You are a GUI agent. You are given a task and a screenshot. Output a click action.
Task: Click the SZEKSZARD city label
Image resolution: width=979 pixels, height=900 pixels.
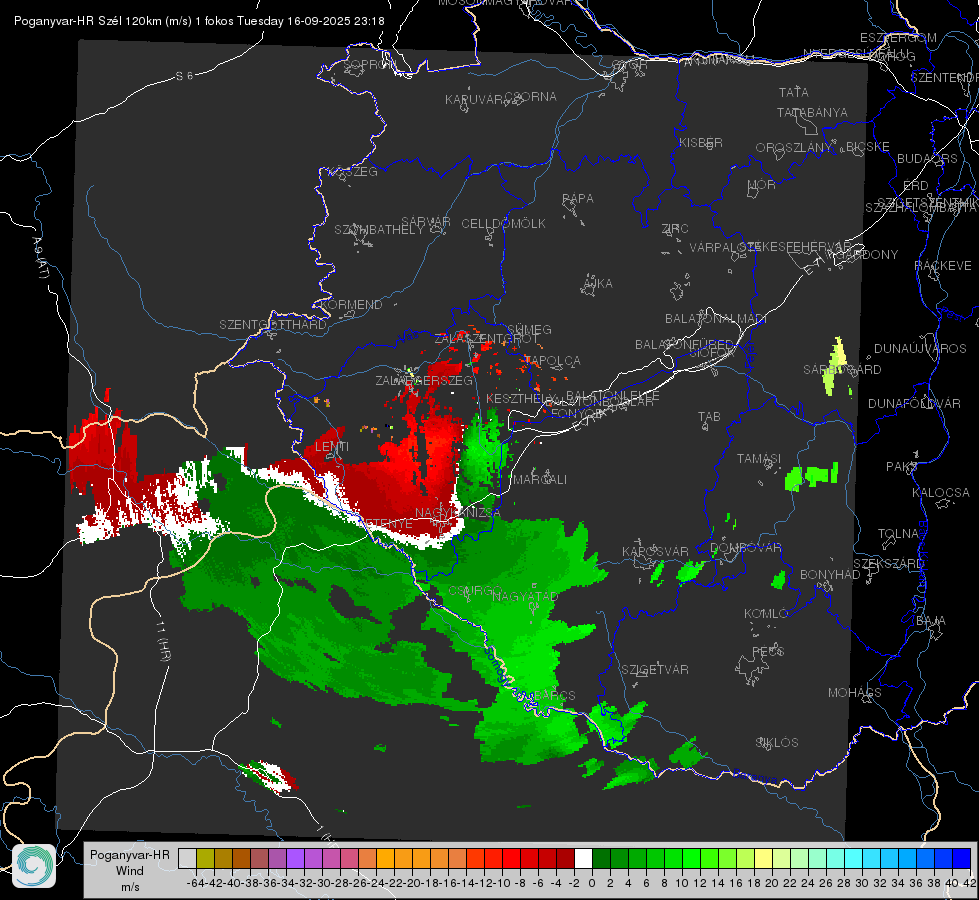tap(888, 564)
